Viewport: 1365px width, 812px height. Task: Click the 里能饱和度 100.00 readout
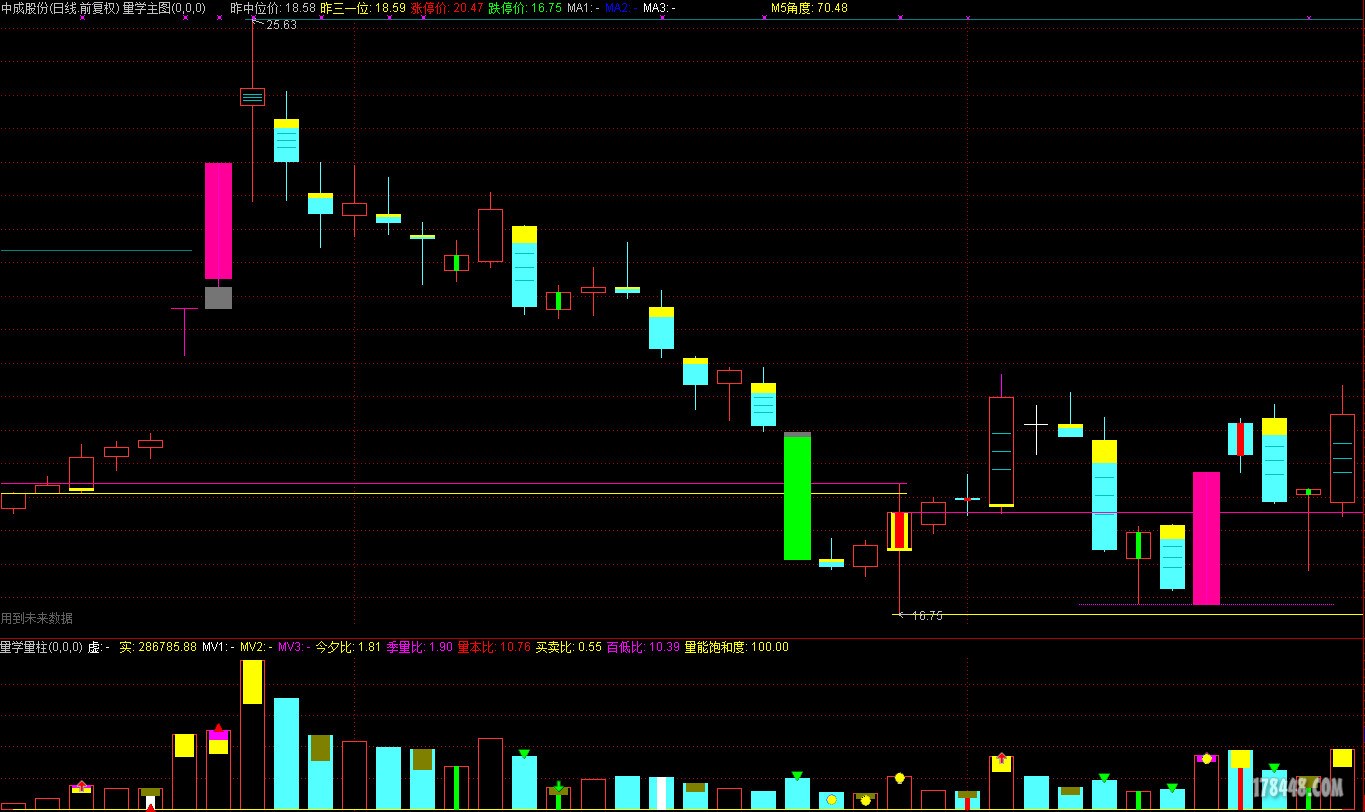[736, 648]
